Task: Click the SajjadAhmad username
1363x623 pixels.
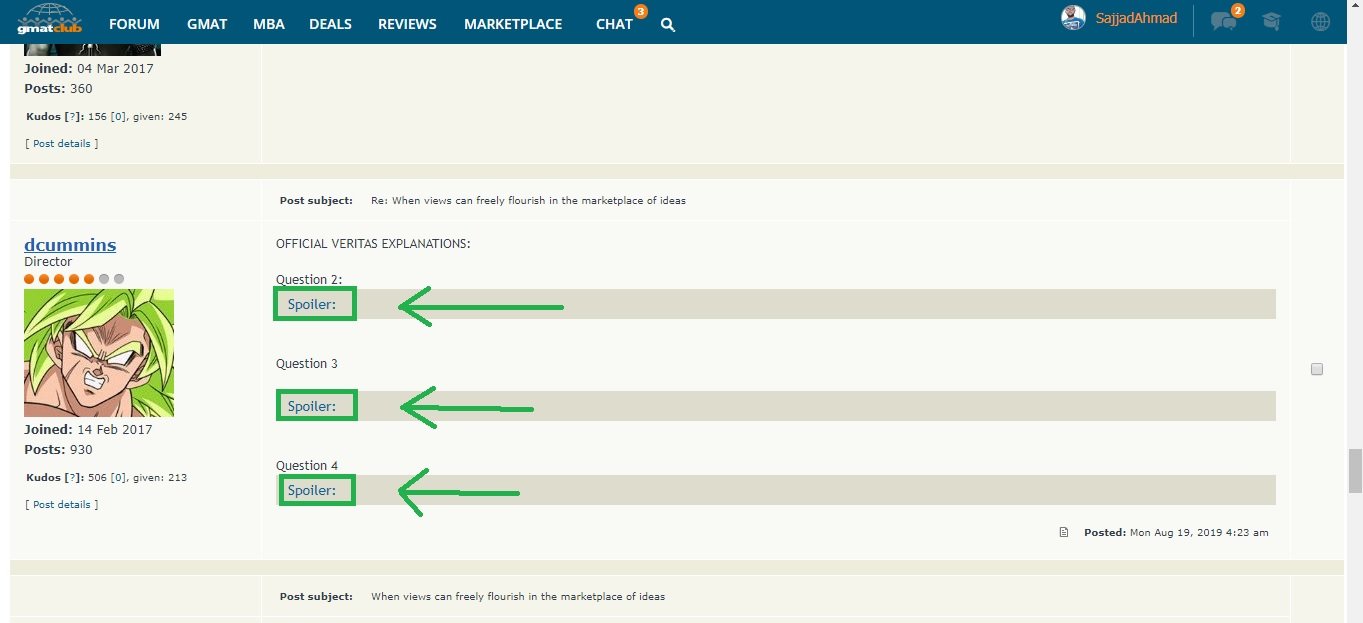Action: [1136, 18]
